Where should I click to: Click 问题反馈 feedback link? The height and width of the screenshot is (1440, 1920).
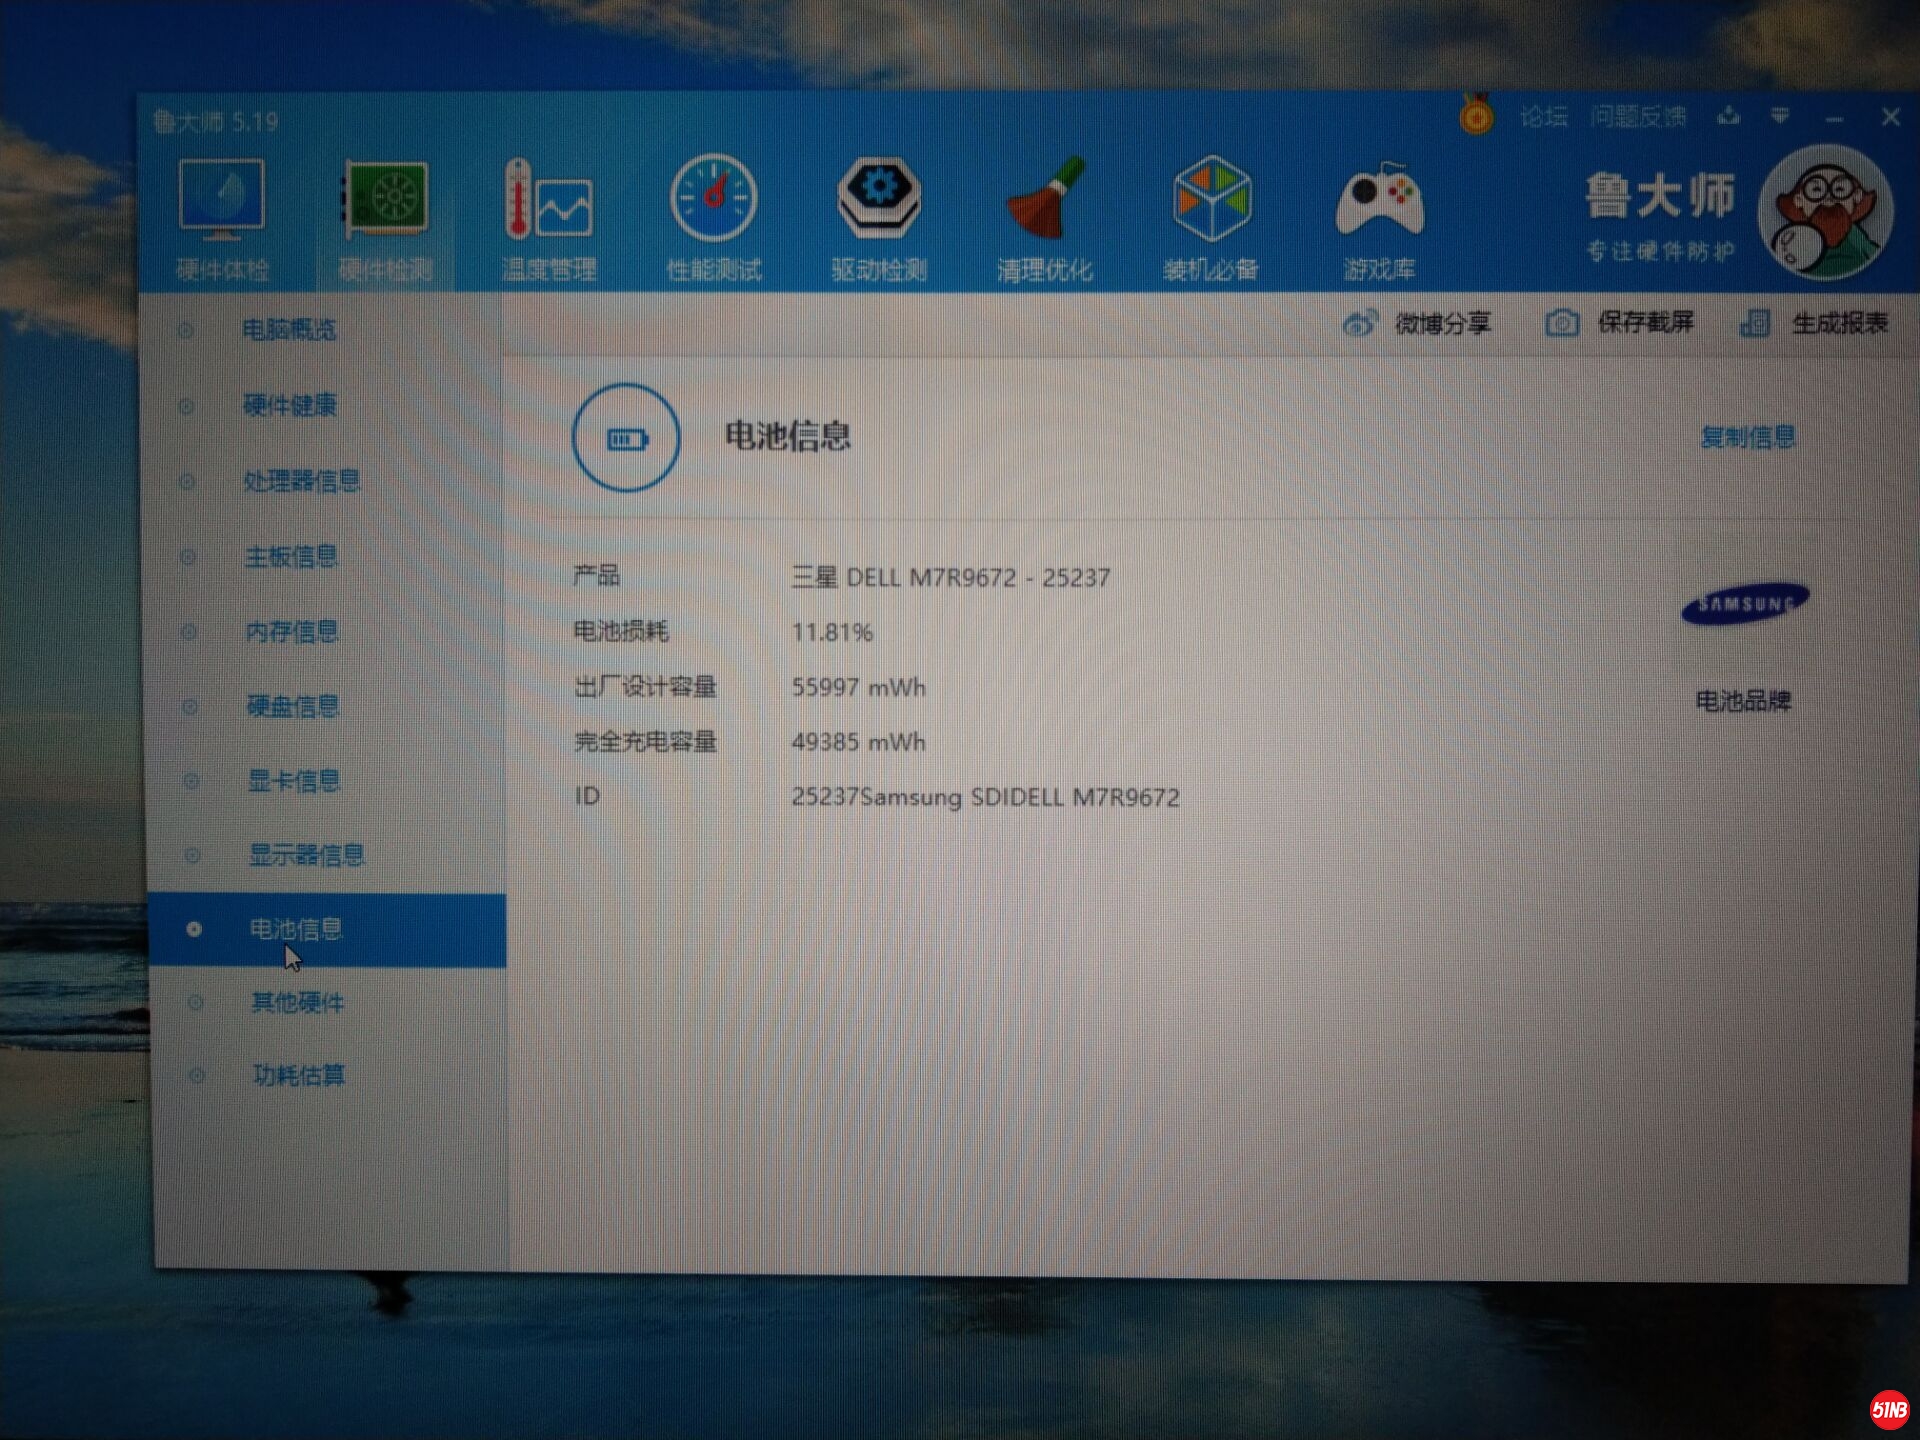click(1638, 118)
